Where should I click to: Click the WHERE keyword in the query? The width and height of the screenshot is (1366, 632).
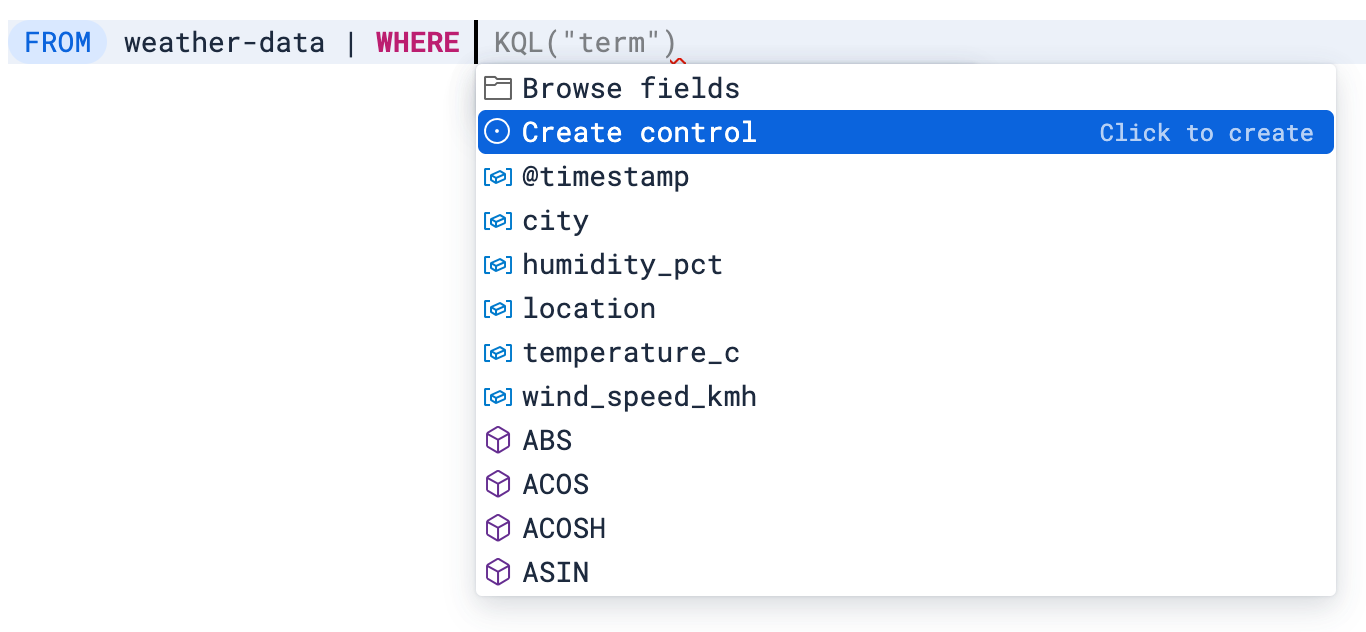coord(417,42)
